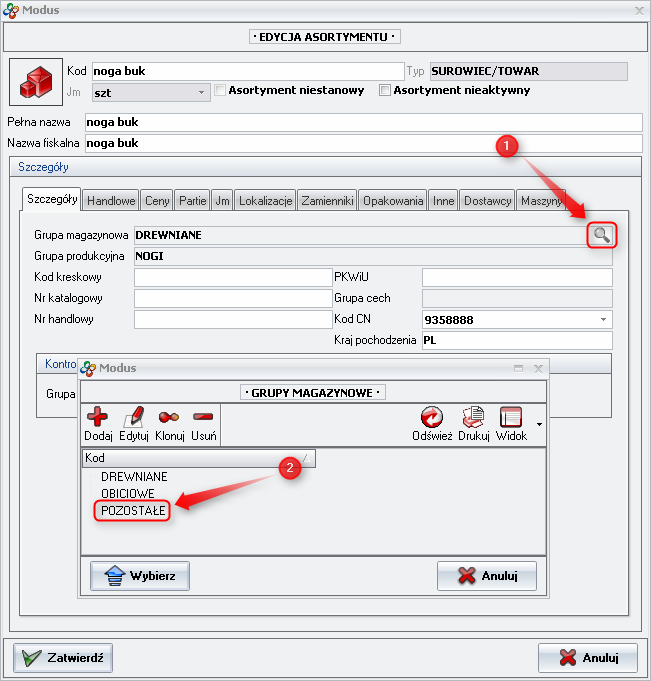Open the Widok view icon
The image size is (651, 681).
(511, 417)
